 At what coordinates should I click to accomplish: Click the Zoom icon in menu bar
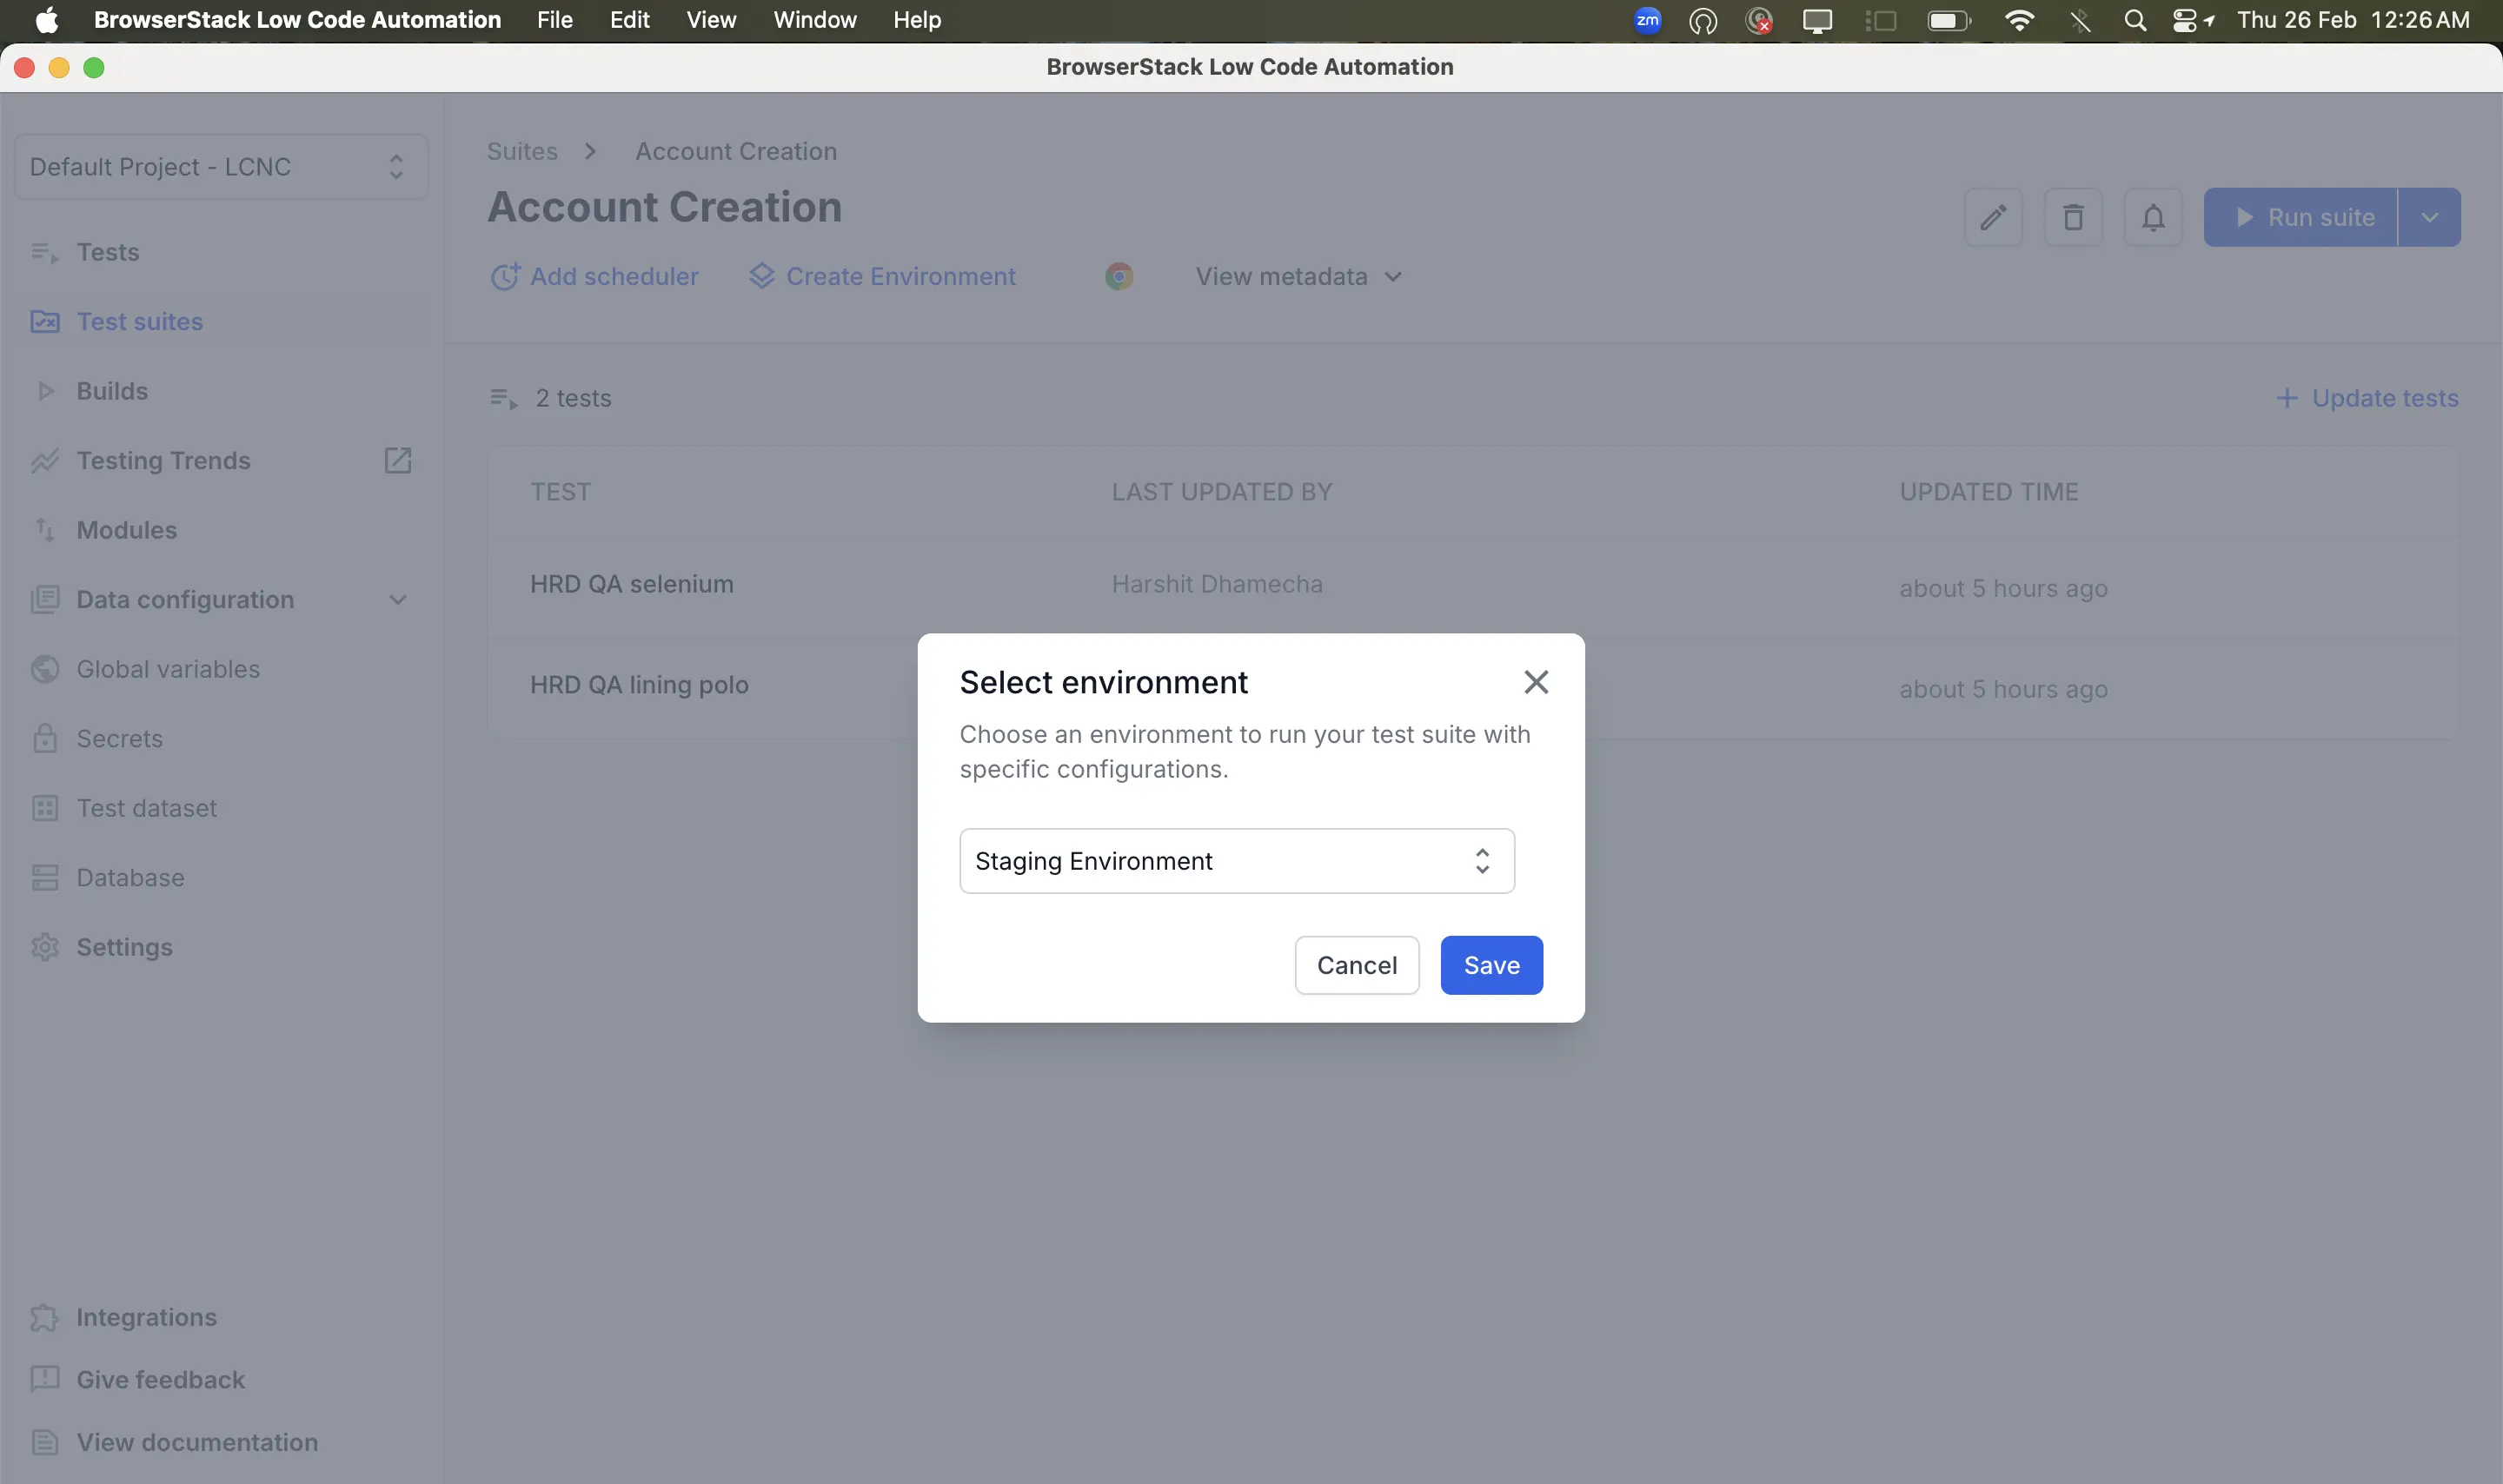[x=1647, y=20]
